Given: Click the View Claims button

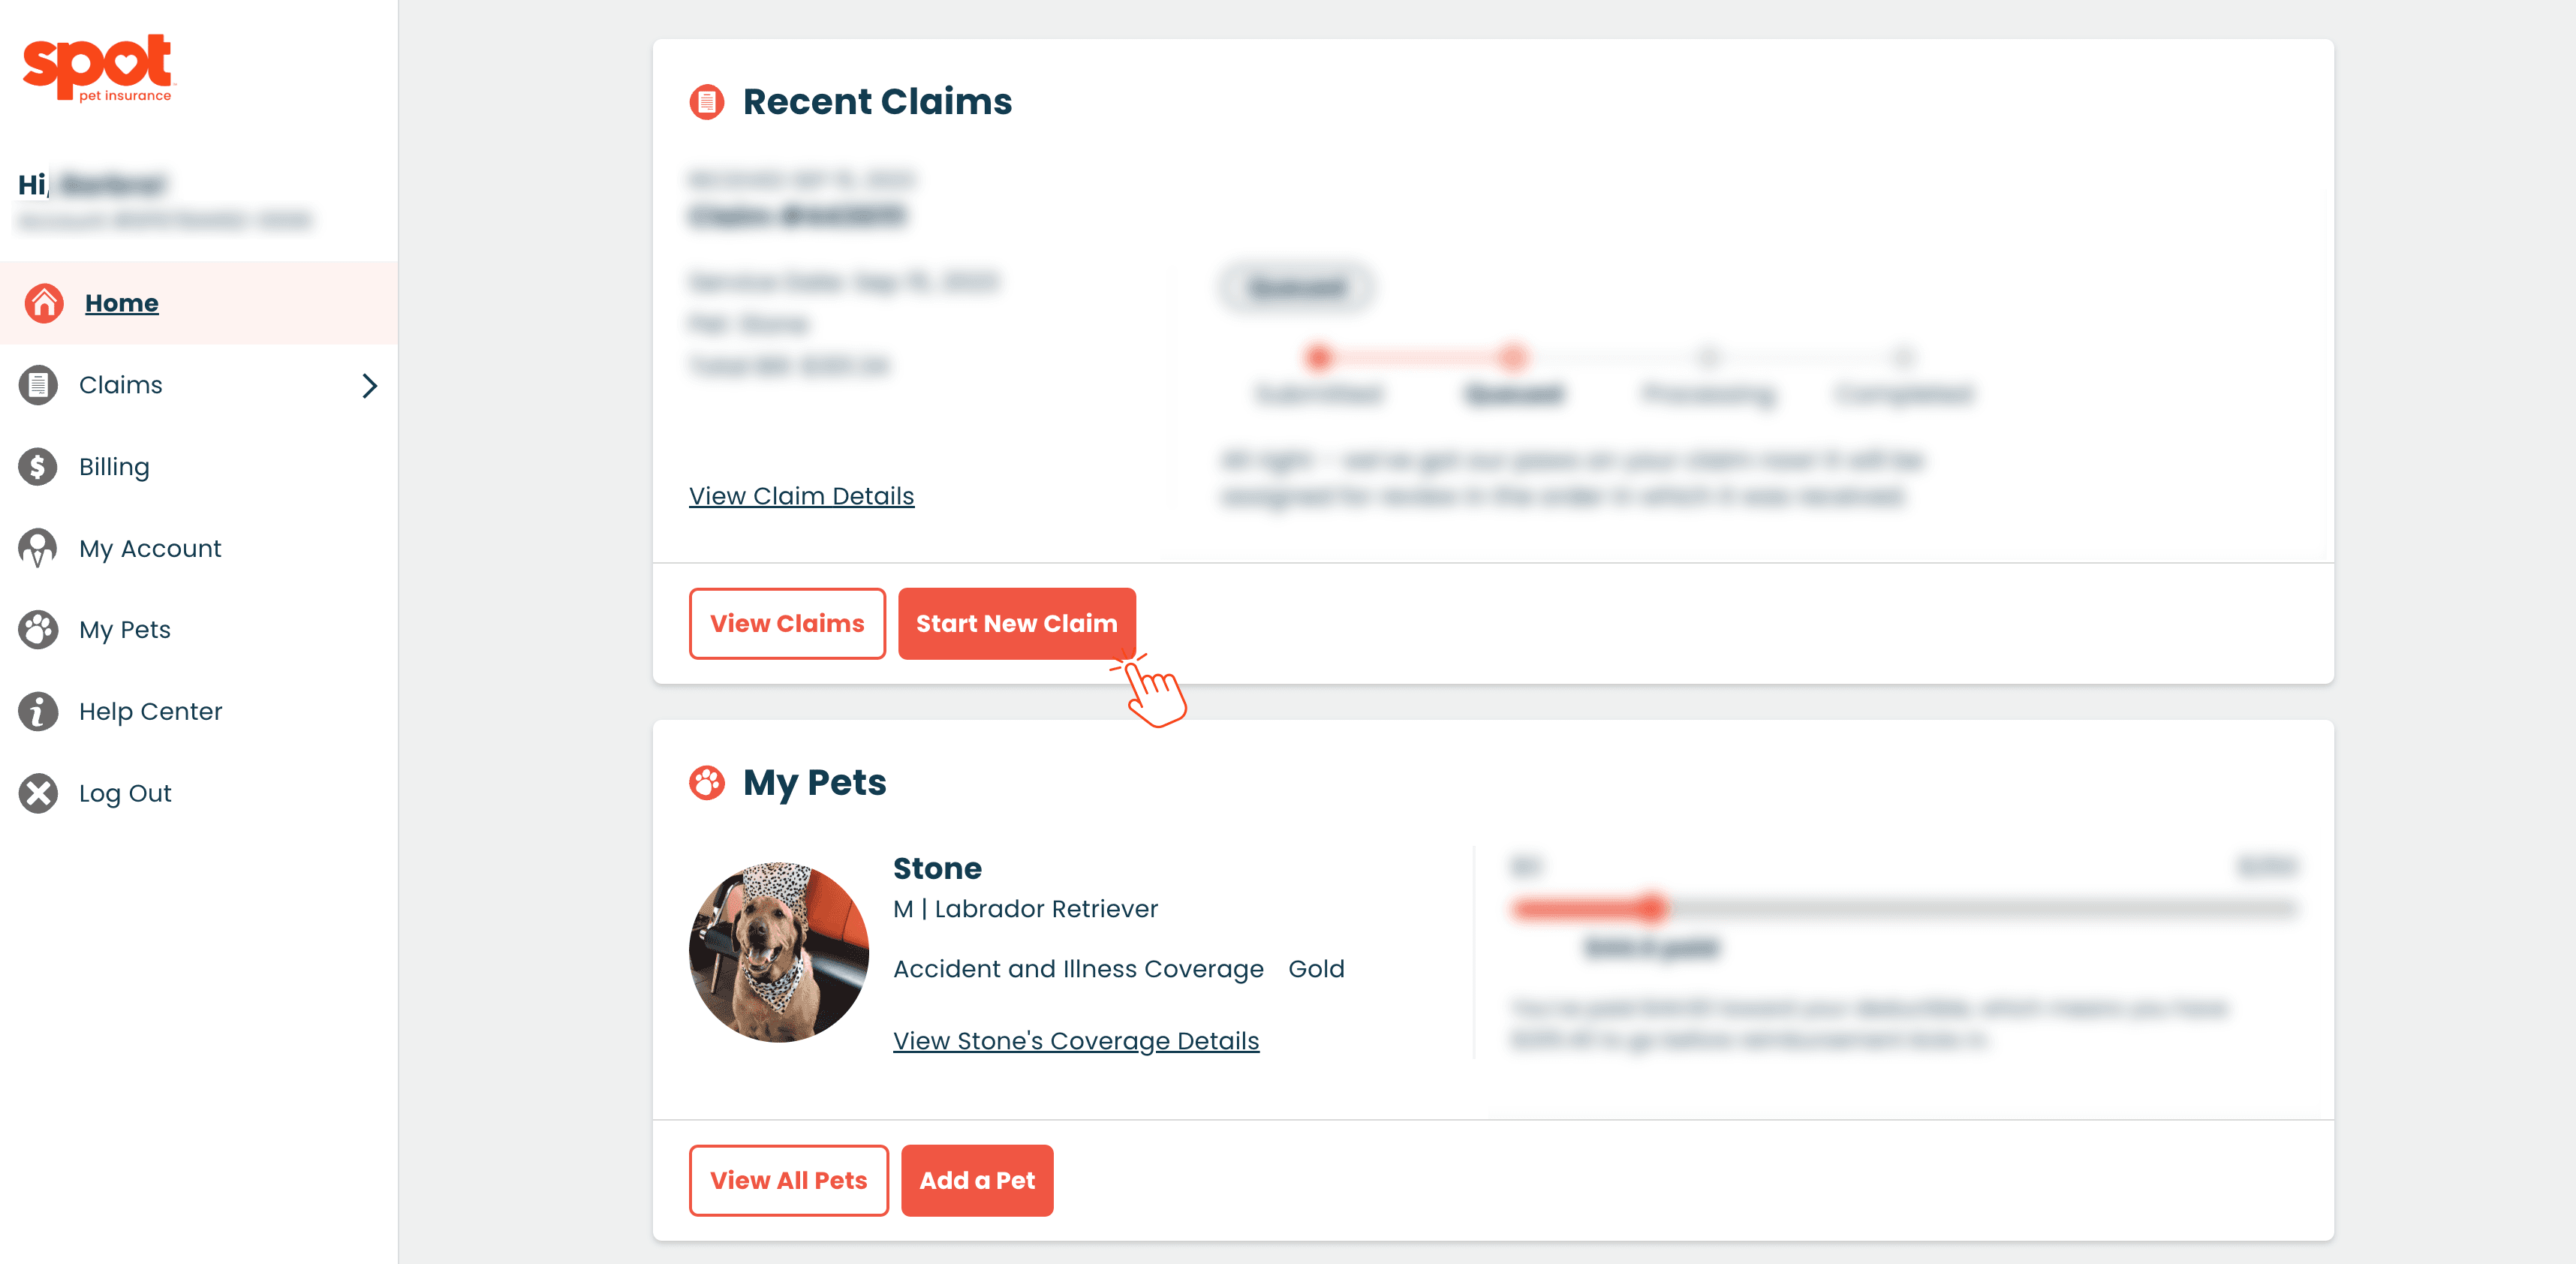Looking at the screenshot, I should coord(787,623).
